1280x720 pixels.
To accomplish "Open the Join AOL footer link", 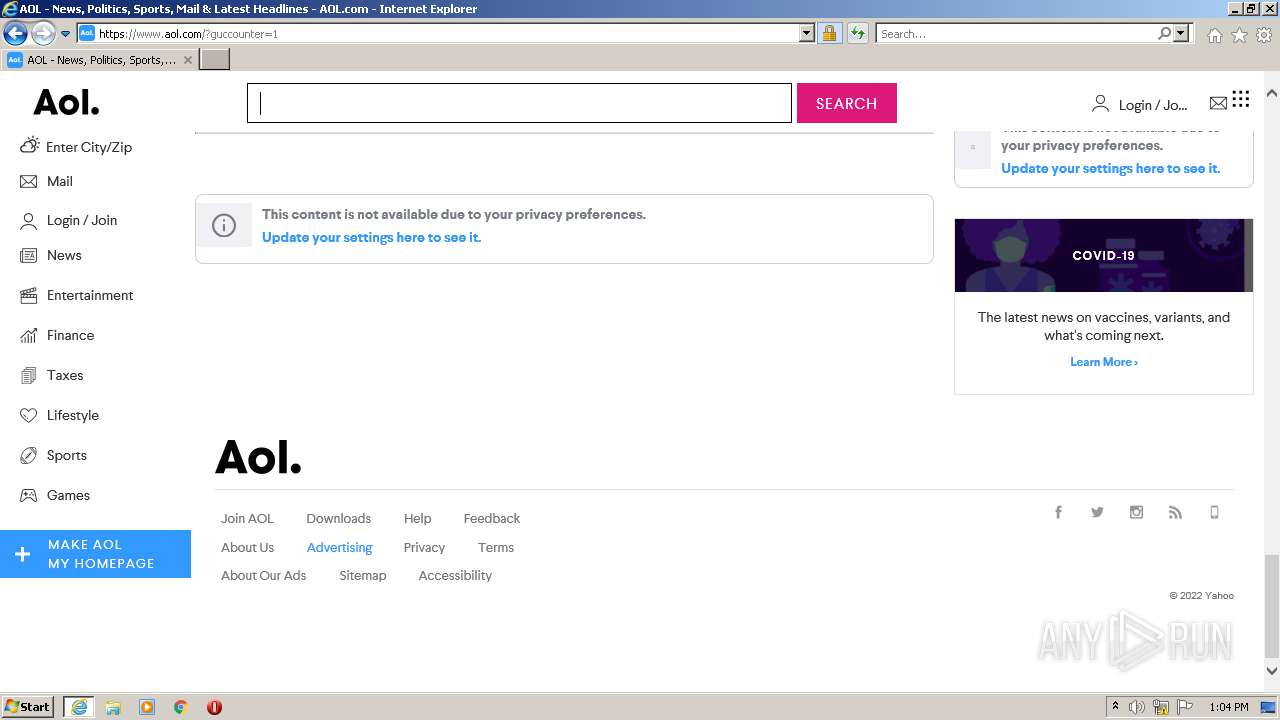I will tap(247, 519).
